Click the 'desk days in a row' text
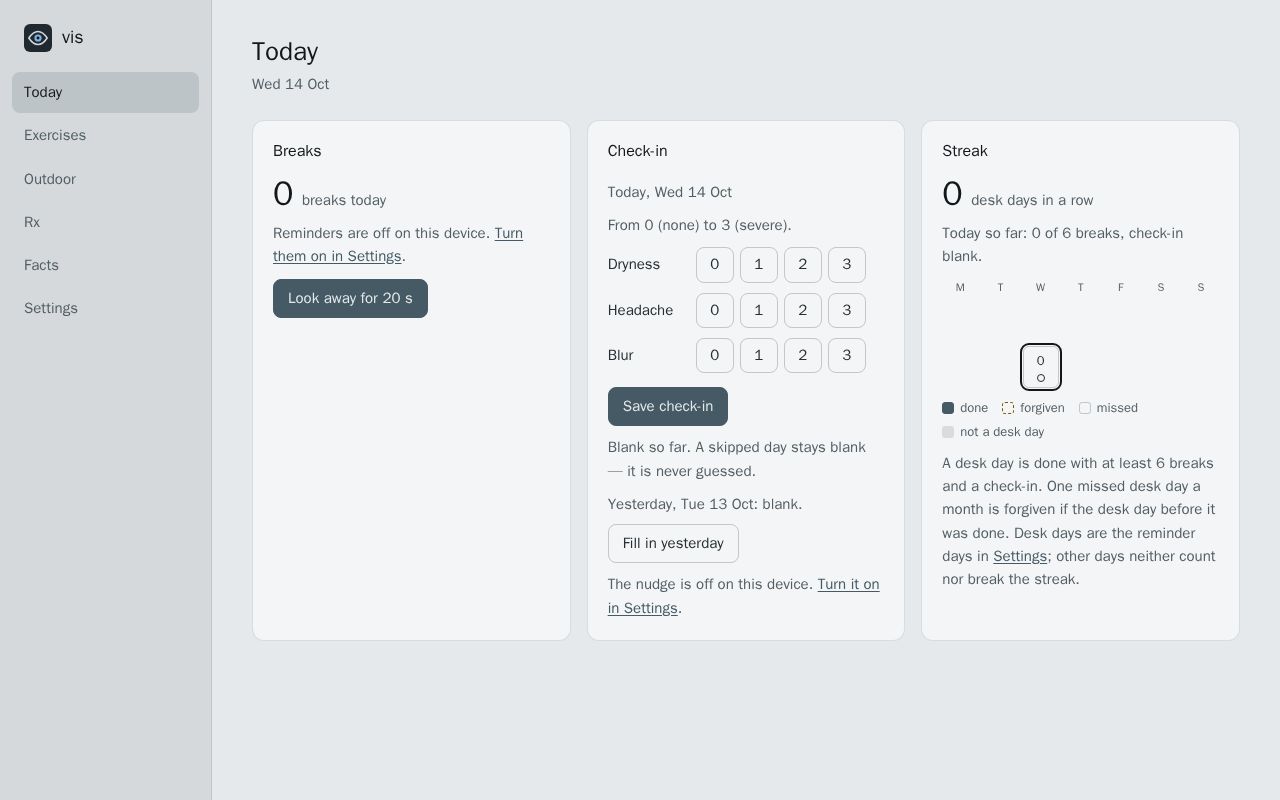 [x=1032, y=200]
